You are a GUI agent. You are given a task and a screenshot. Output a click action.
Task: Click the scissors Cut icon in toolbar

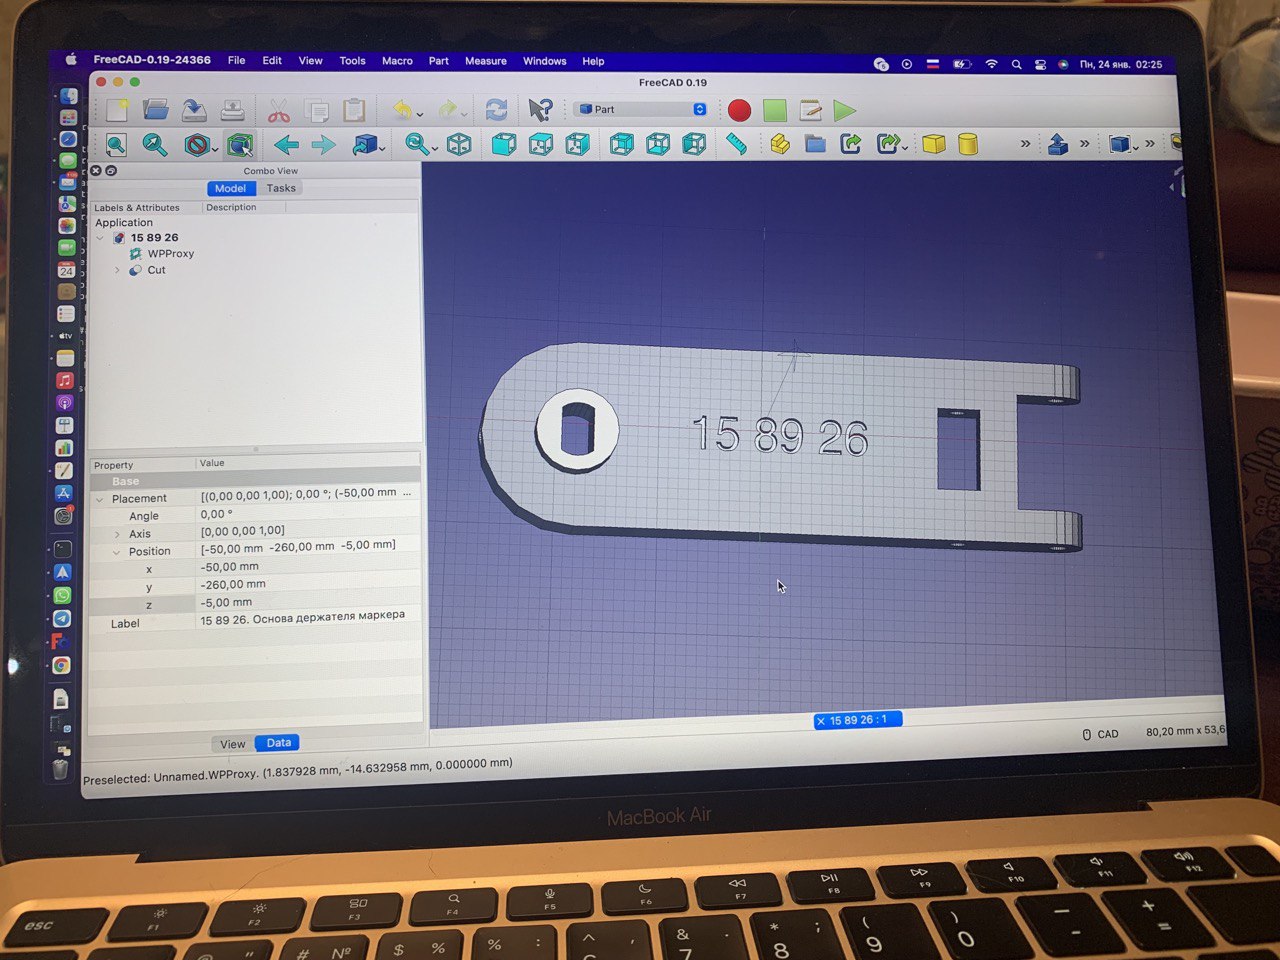[x=278, y=111]
